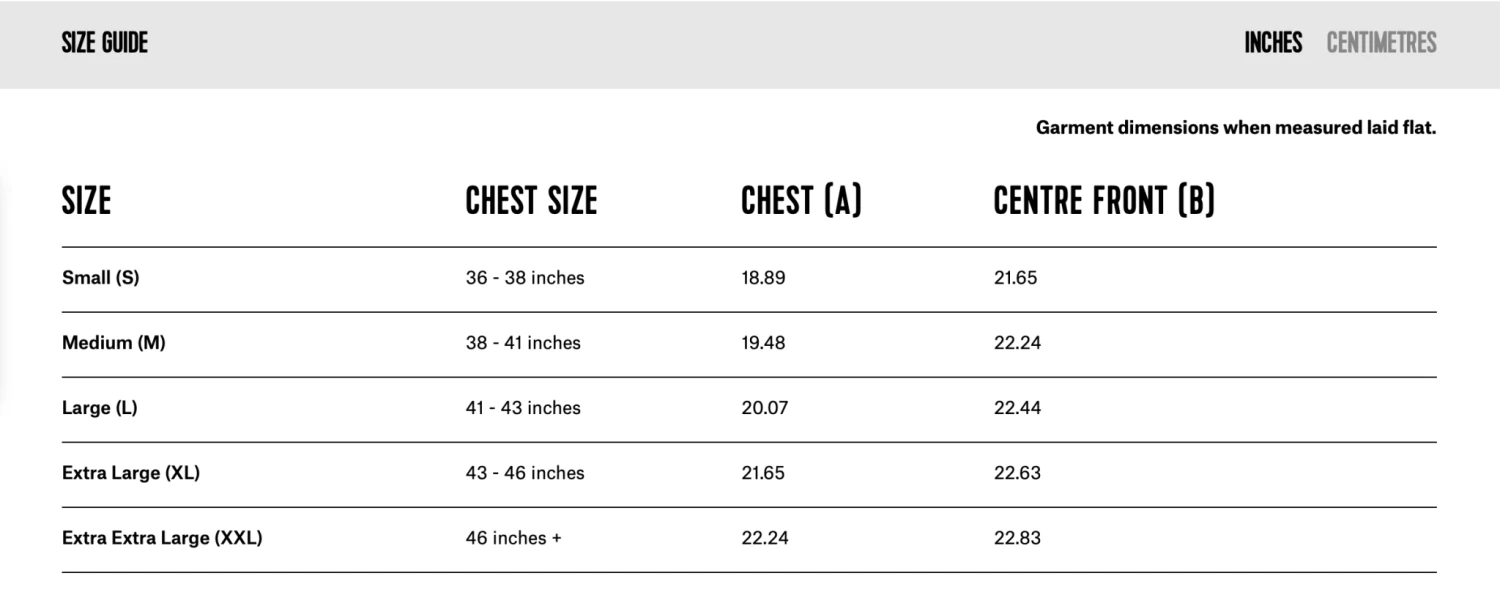Click the SIZE GUIDE heading

(104, 42)
